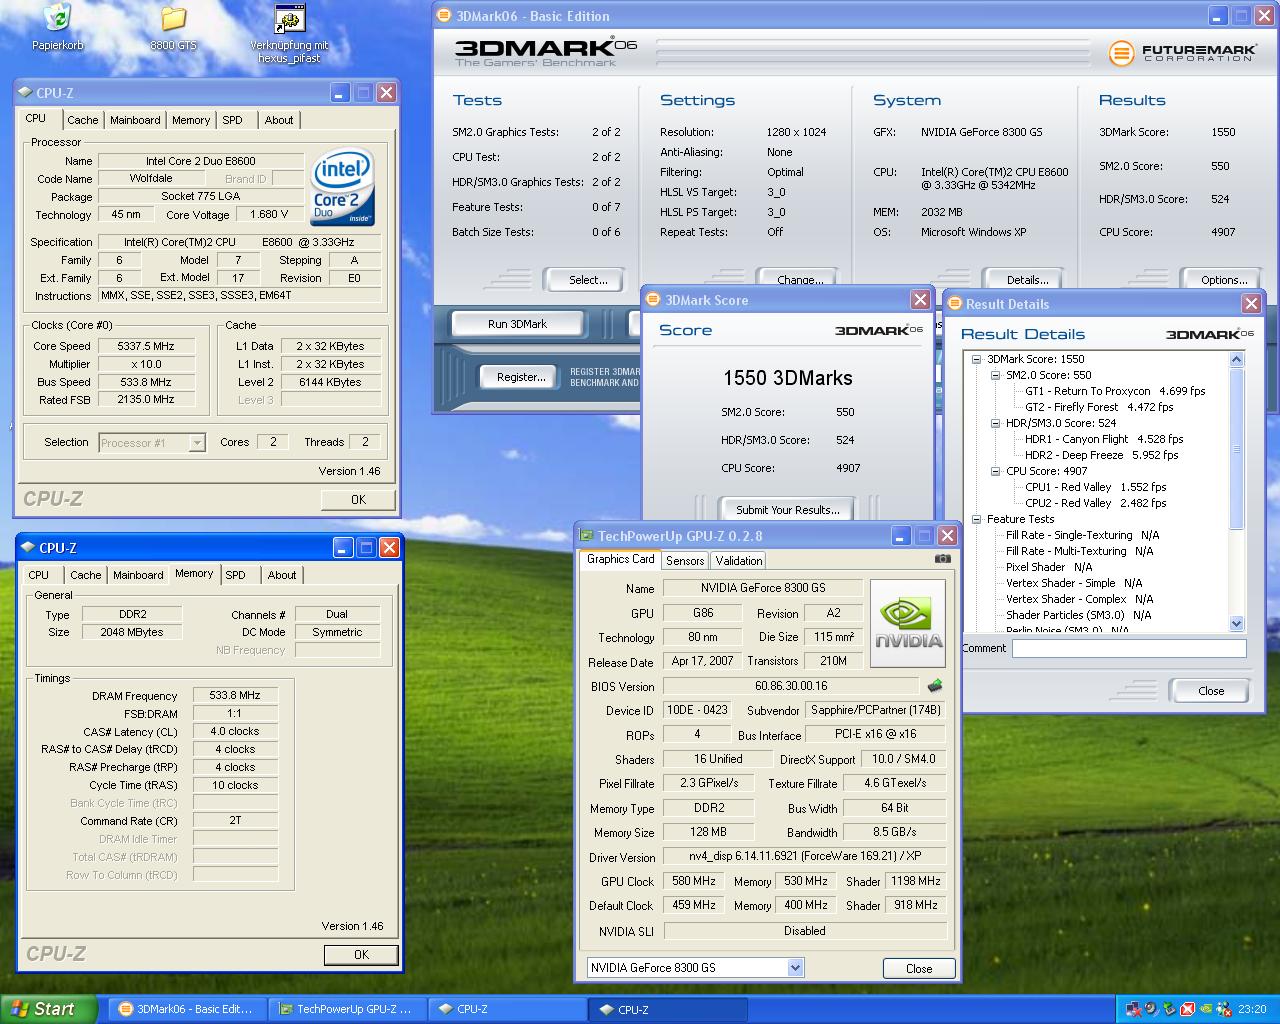
Task: Open the hexus_pifast shortcut icon
Action: pos(289,18)
